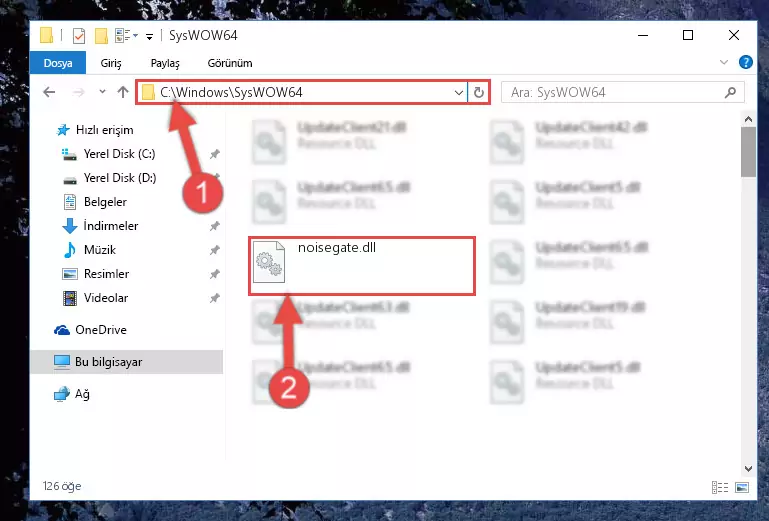Click the scroll up arrow of file list
Viewport: 769px width, 521px height.
748,119
